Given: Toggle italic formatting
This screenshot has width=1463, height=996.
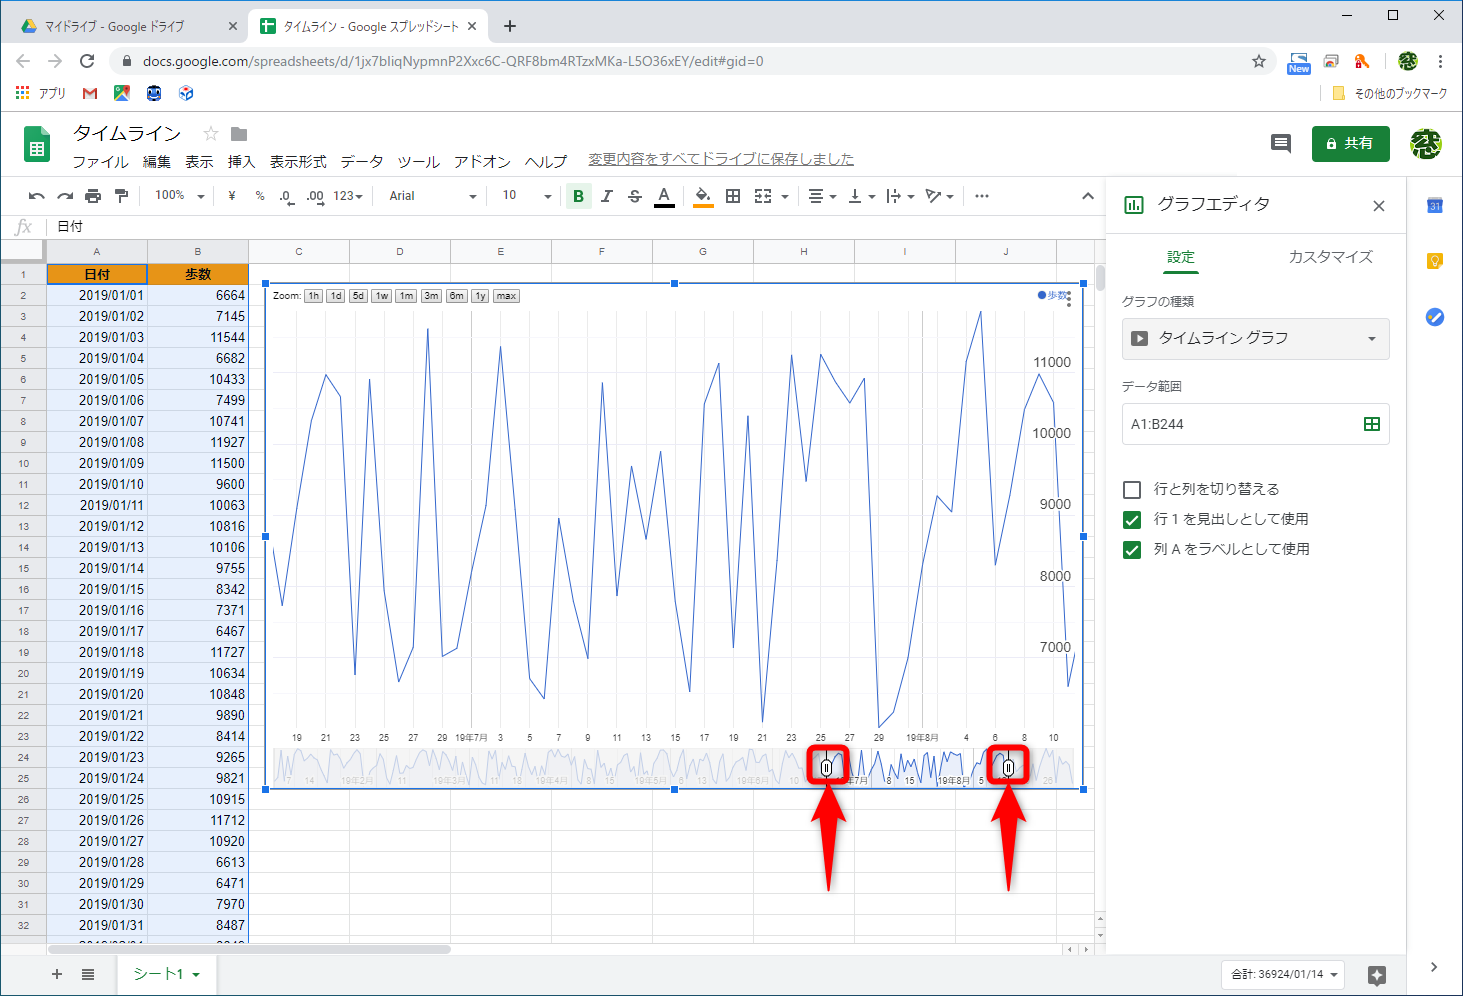Looking at the screenshot, I should point(606,196).
